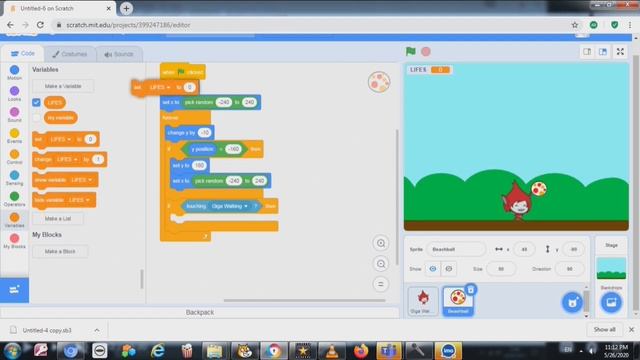The width and height of the screenshot is (640, 360).
Task: Click the sprite y position field
Action: click(573, 249)
